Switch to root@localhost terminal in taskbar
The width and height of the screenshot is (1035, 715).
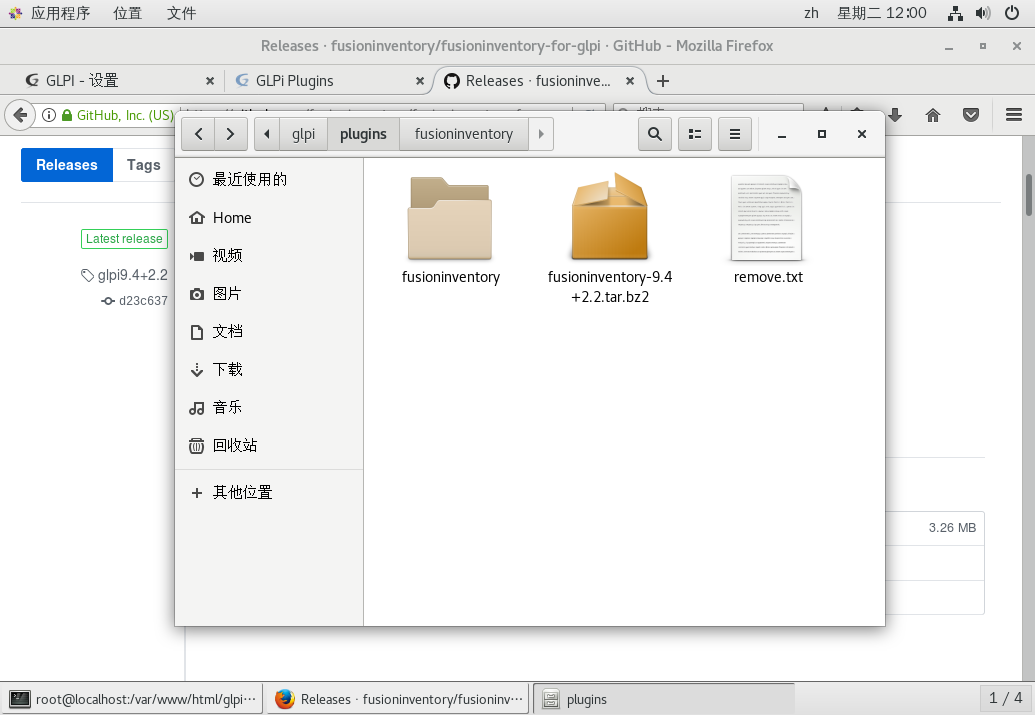133,699
